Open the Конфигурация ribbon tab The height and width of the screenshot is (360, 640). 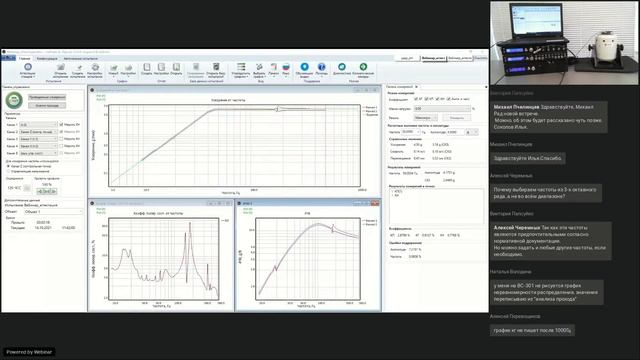coord(47,58)
